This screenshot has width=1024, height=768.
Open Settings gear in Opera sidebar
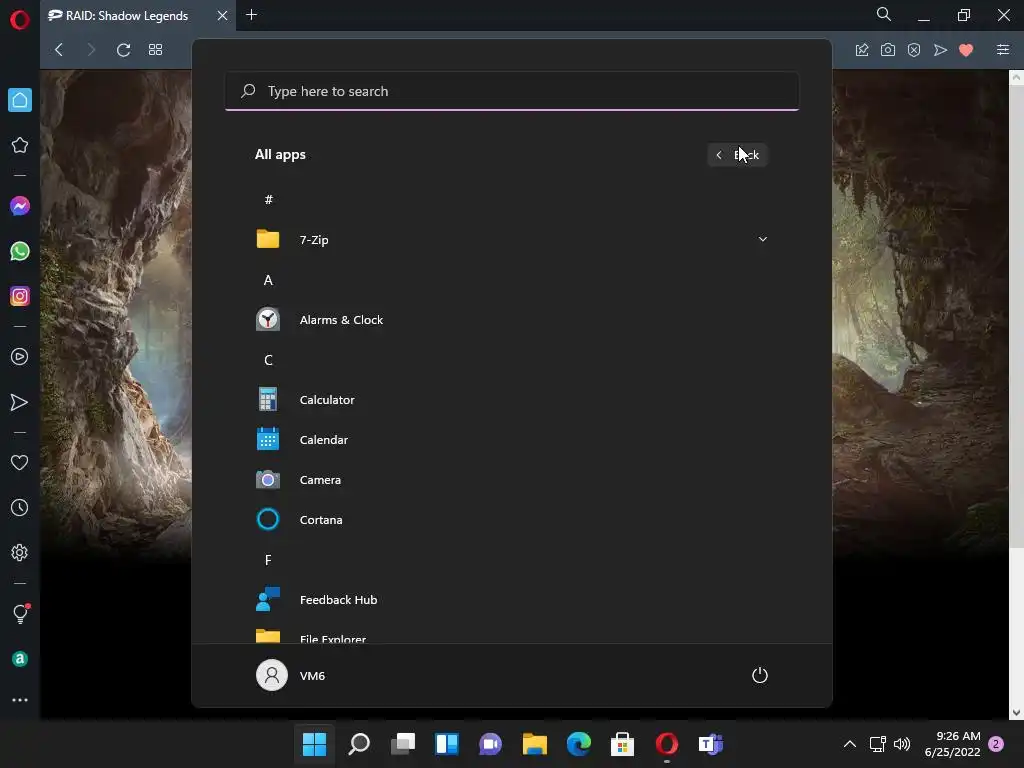pyautogui.click(x=20, y=552)
